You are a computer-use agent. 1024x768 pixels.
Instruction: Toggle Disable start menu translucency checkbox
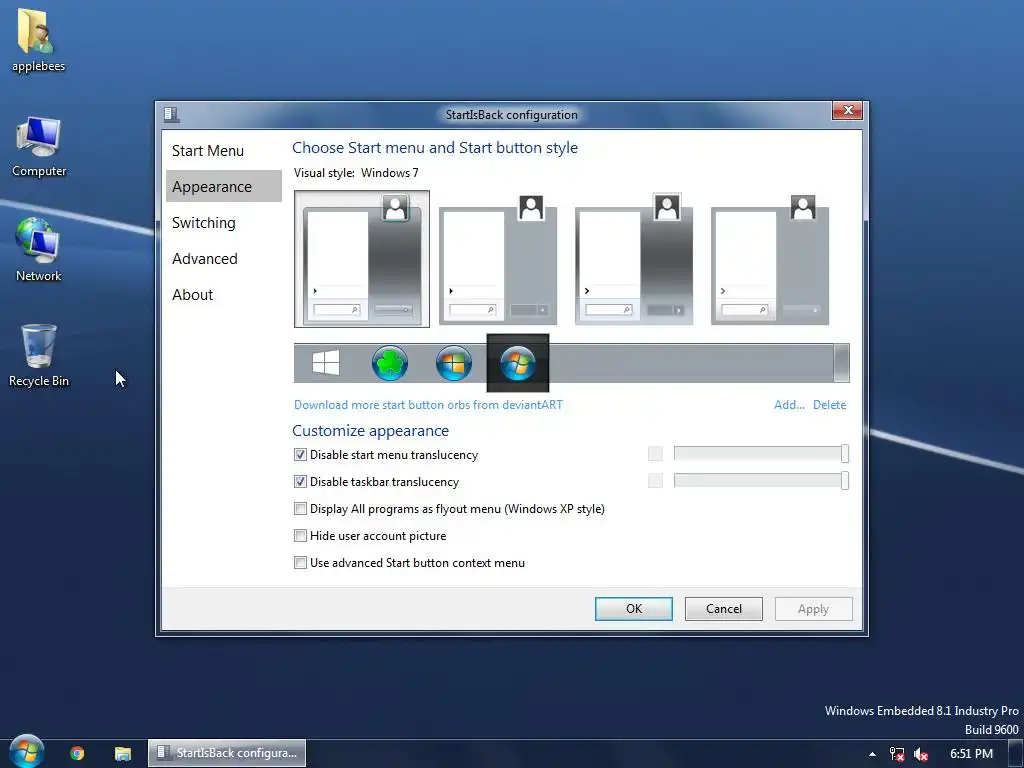[x=300, y=455]
